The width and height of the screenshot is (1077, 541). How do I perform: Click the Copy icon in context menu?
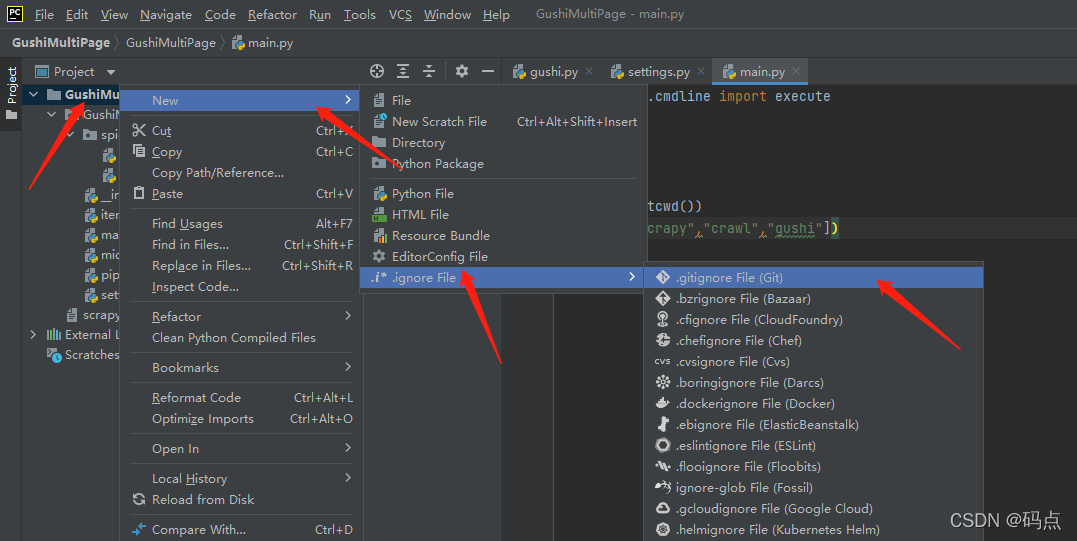tap(139, 151)
